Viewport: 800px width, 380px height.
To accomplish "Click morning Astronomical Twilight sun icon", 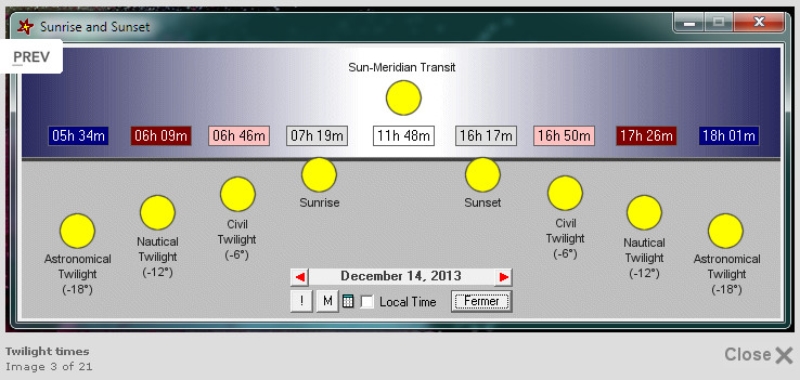I will [x=78, y=231].
